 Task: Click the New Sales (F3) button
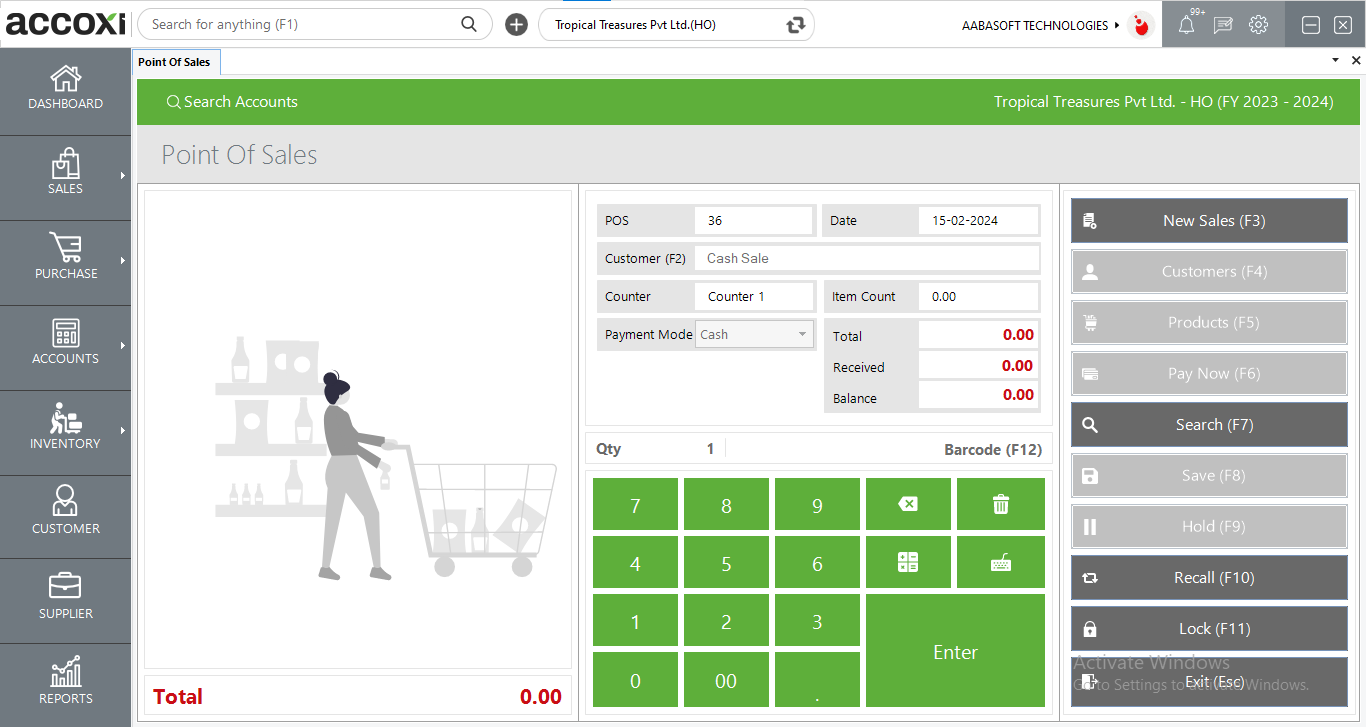tap(1208, 220)
